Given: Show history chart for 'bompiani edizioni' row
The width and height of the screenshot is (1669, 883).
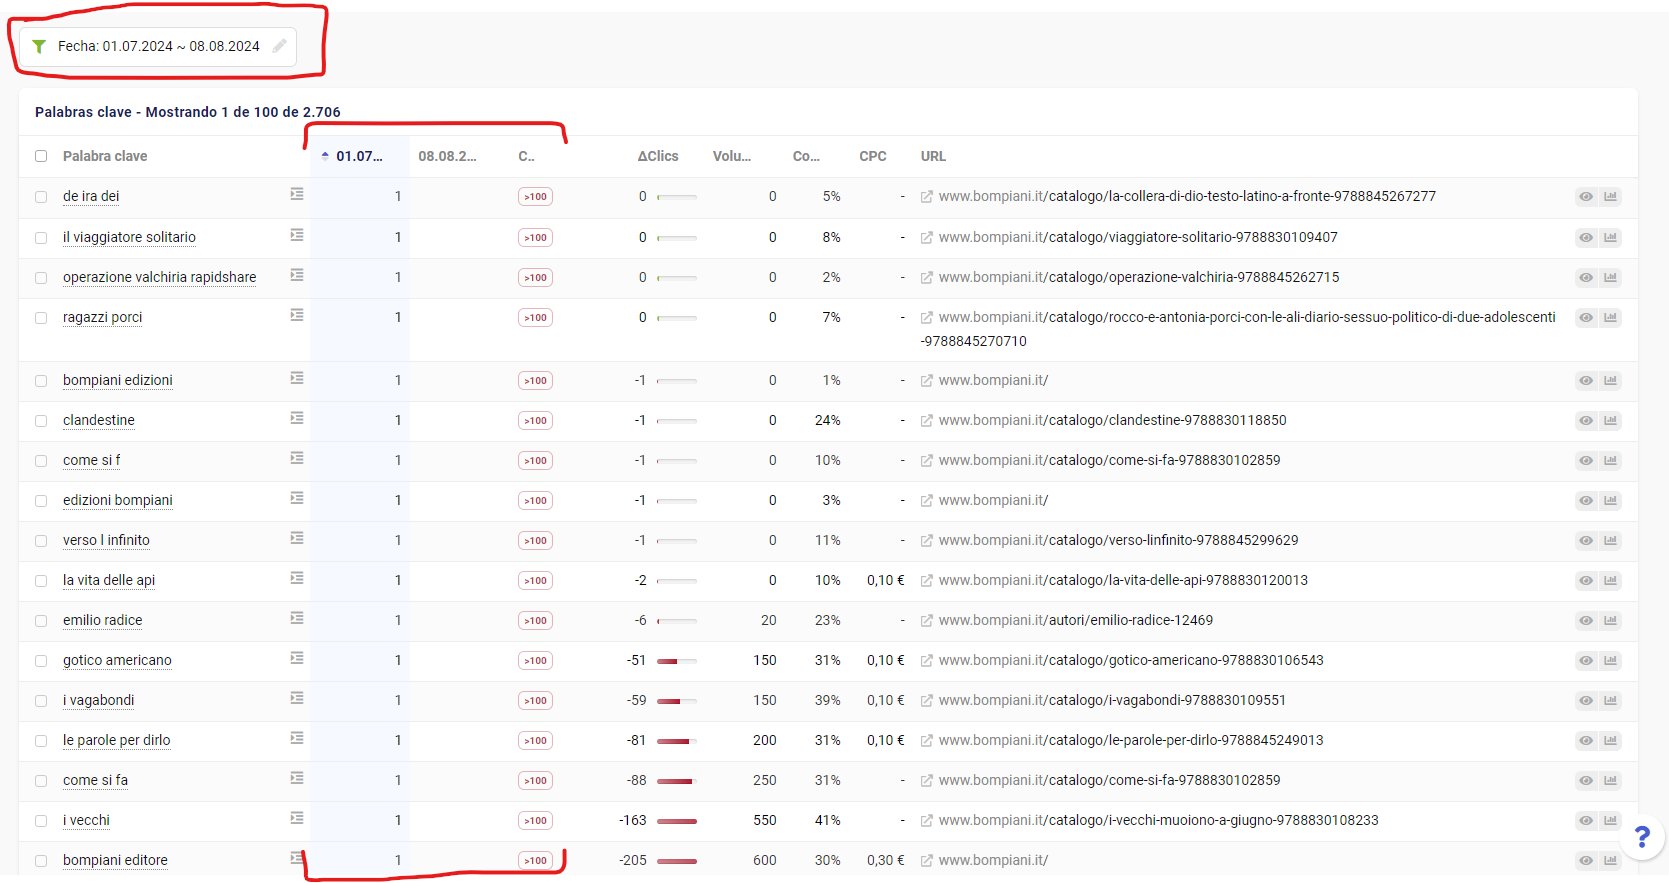Looking at the screenshot, I should click(x=1610, y=380).
